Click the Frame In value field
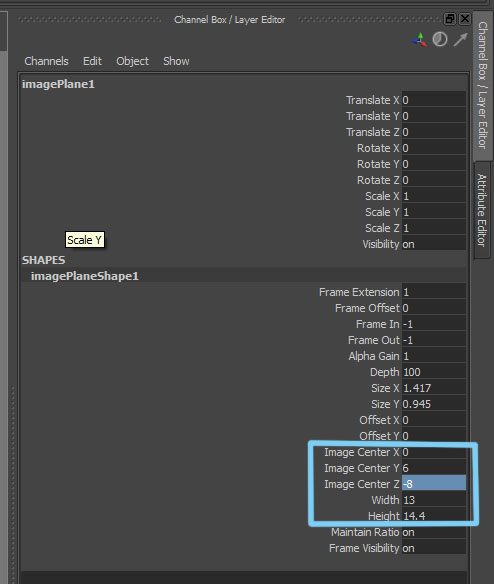The height and width of the screenshot is (584, 494). point(434,324)
